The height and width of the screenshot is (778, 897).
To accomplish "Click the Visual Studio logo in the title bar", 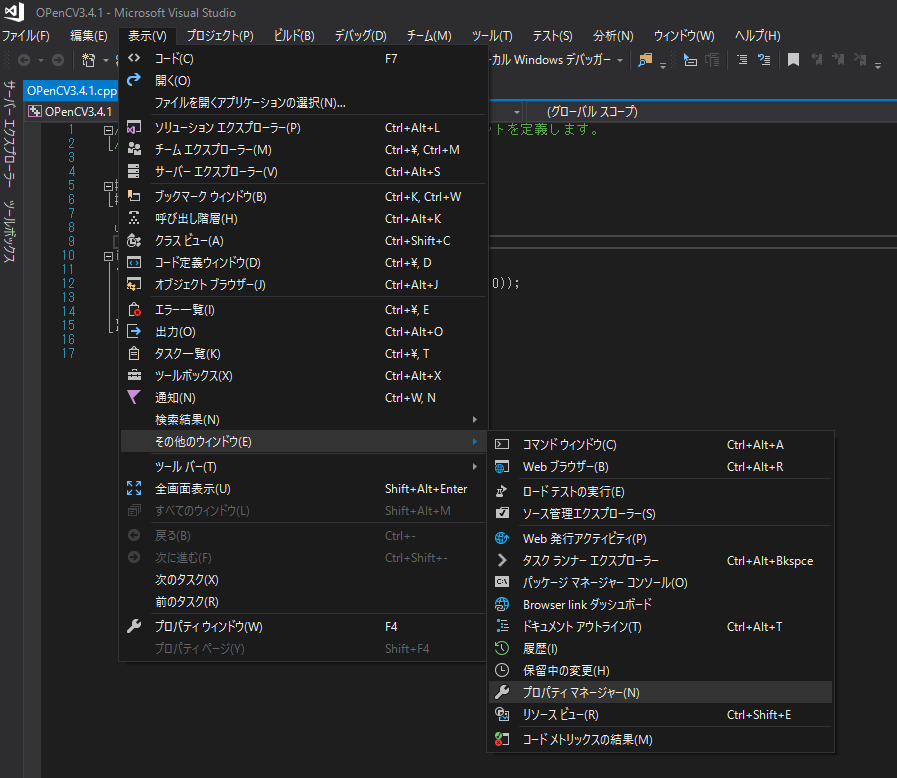I will [13, 13].
